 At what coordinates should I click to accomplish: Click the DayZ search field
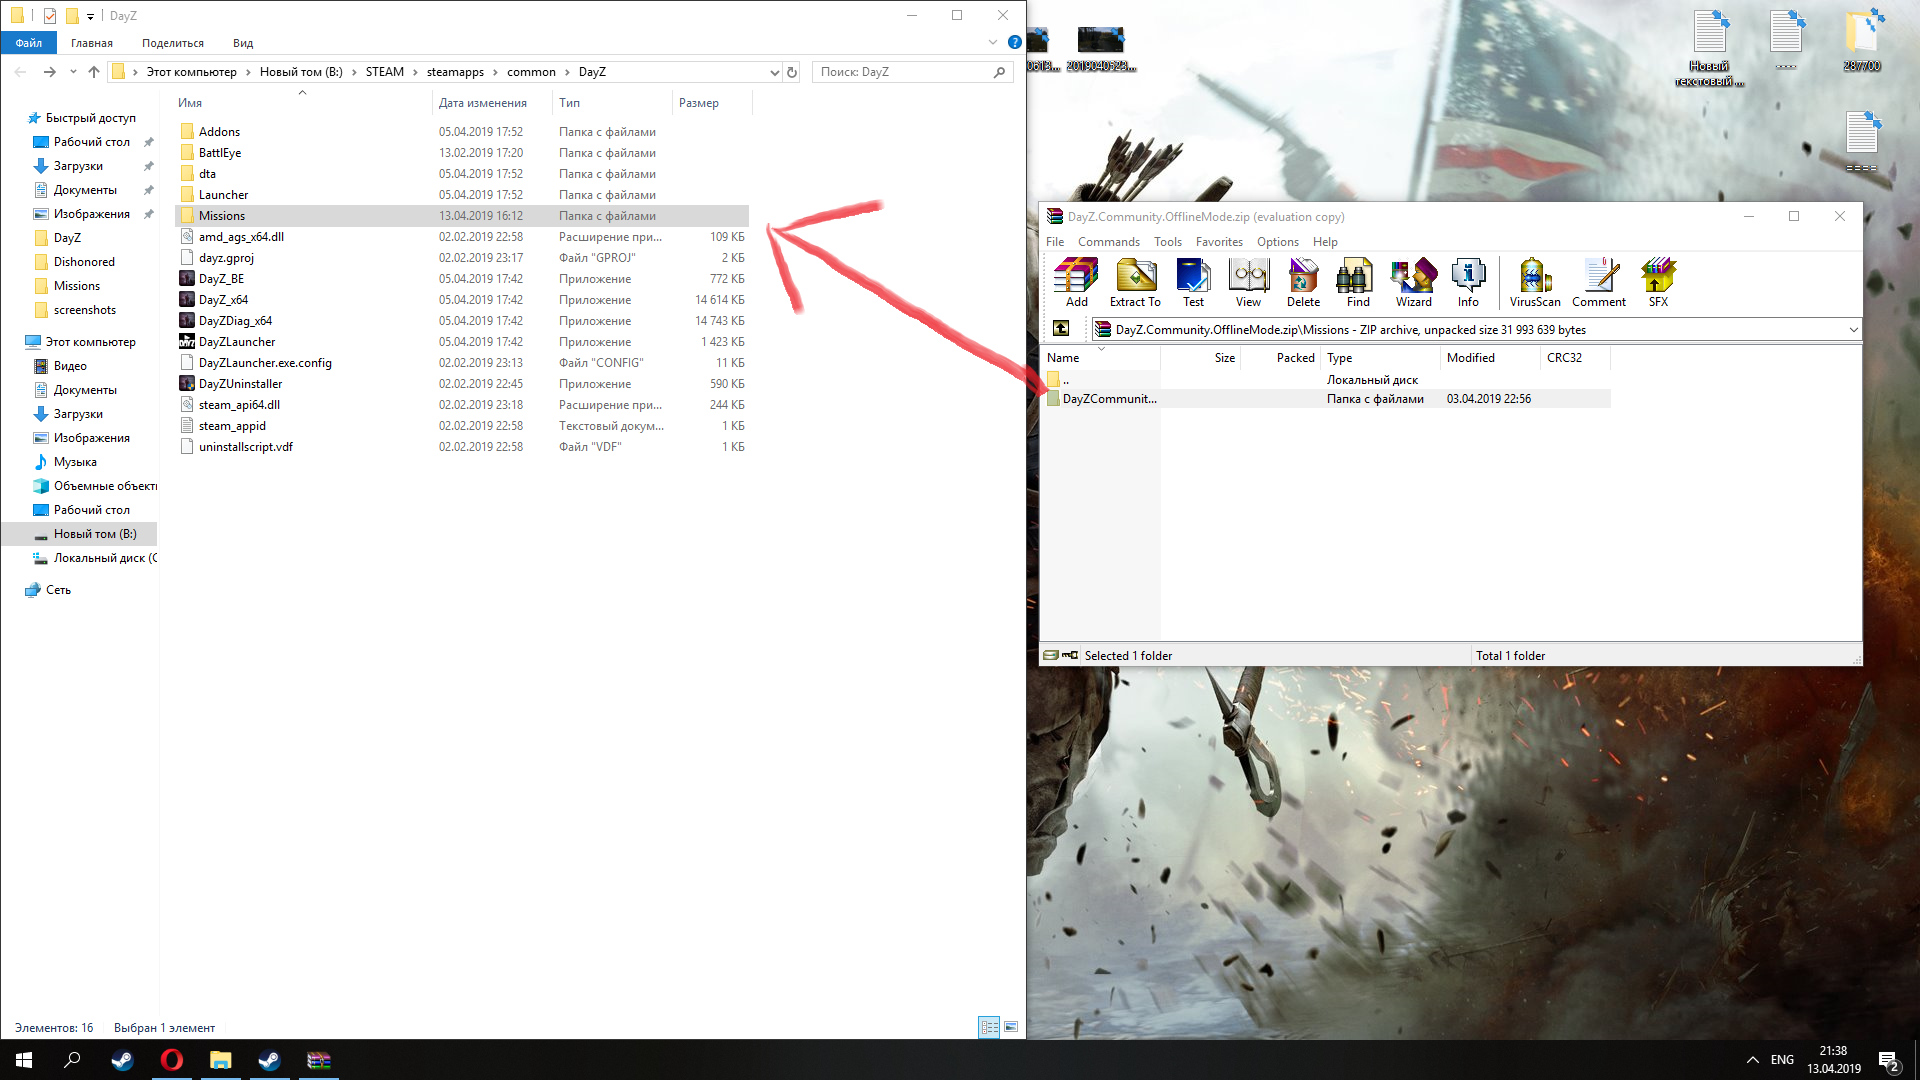900,72
